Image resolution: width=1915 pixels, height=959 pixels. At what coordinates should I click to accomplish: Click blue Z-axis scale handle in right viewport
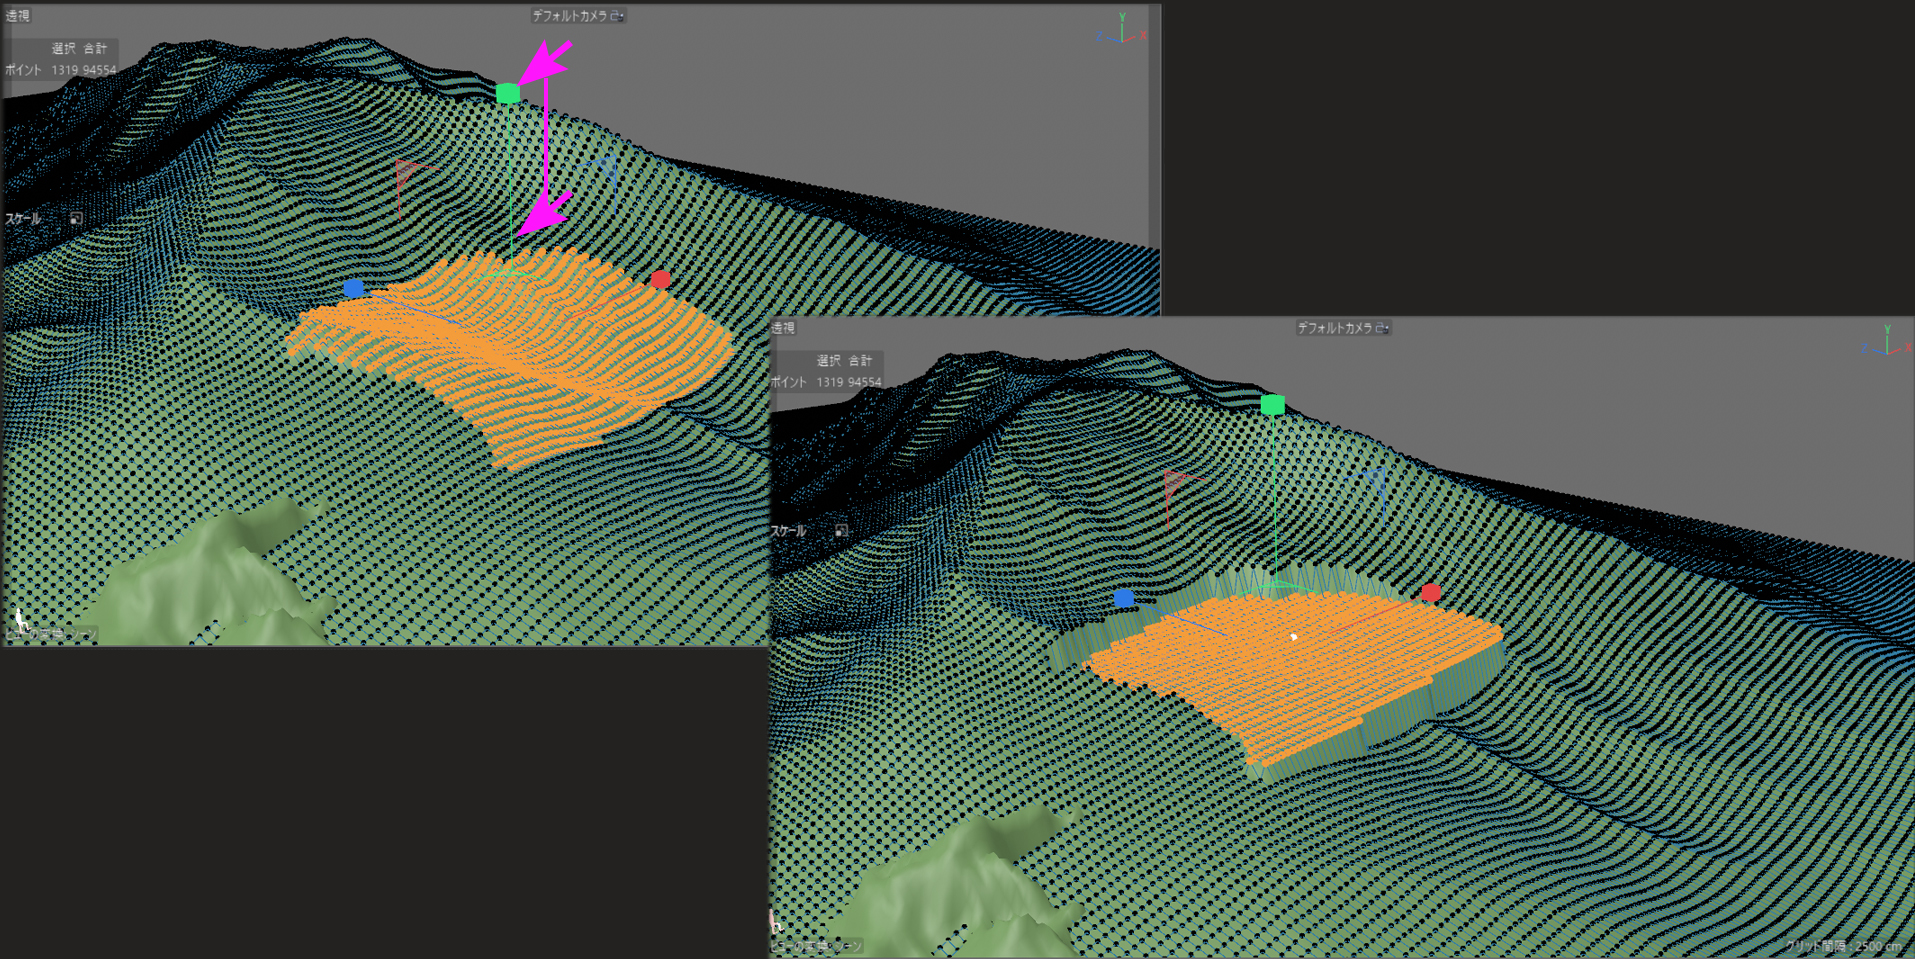tap(1124, 598)
